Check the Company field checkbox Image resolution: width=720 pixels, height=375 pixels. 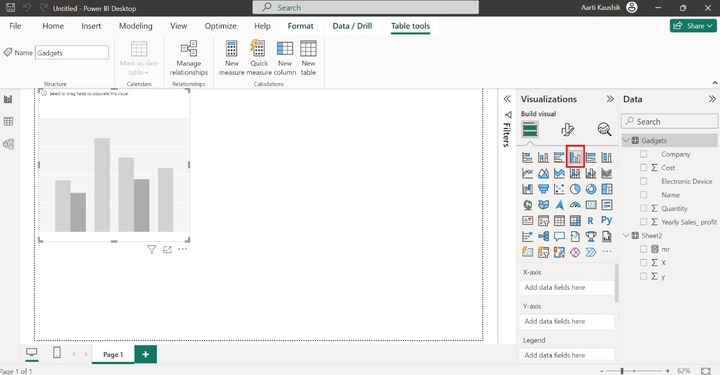point(643,154)
